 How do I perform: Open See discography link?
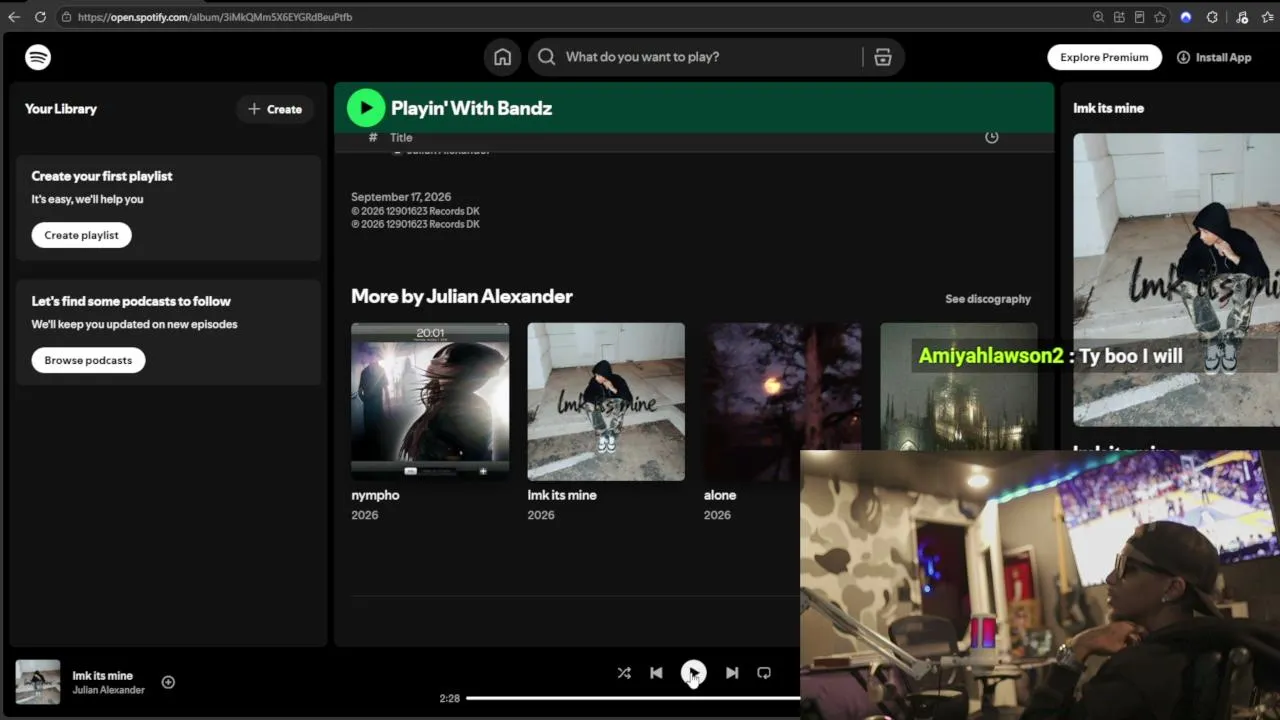click(988, 299)
